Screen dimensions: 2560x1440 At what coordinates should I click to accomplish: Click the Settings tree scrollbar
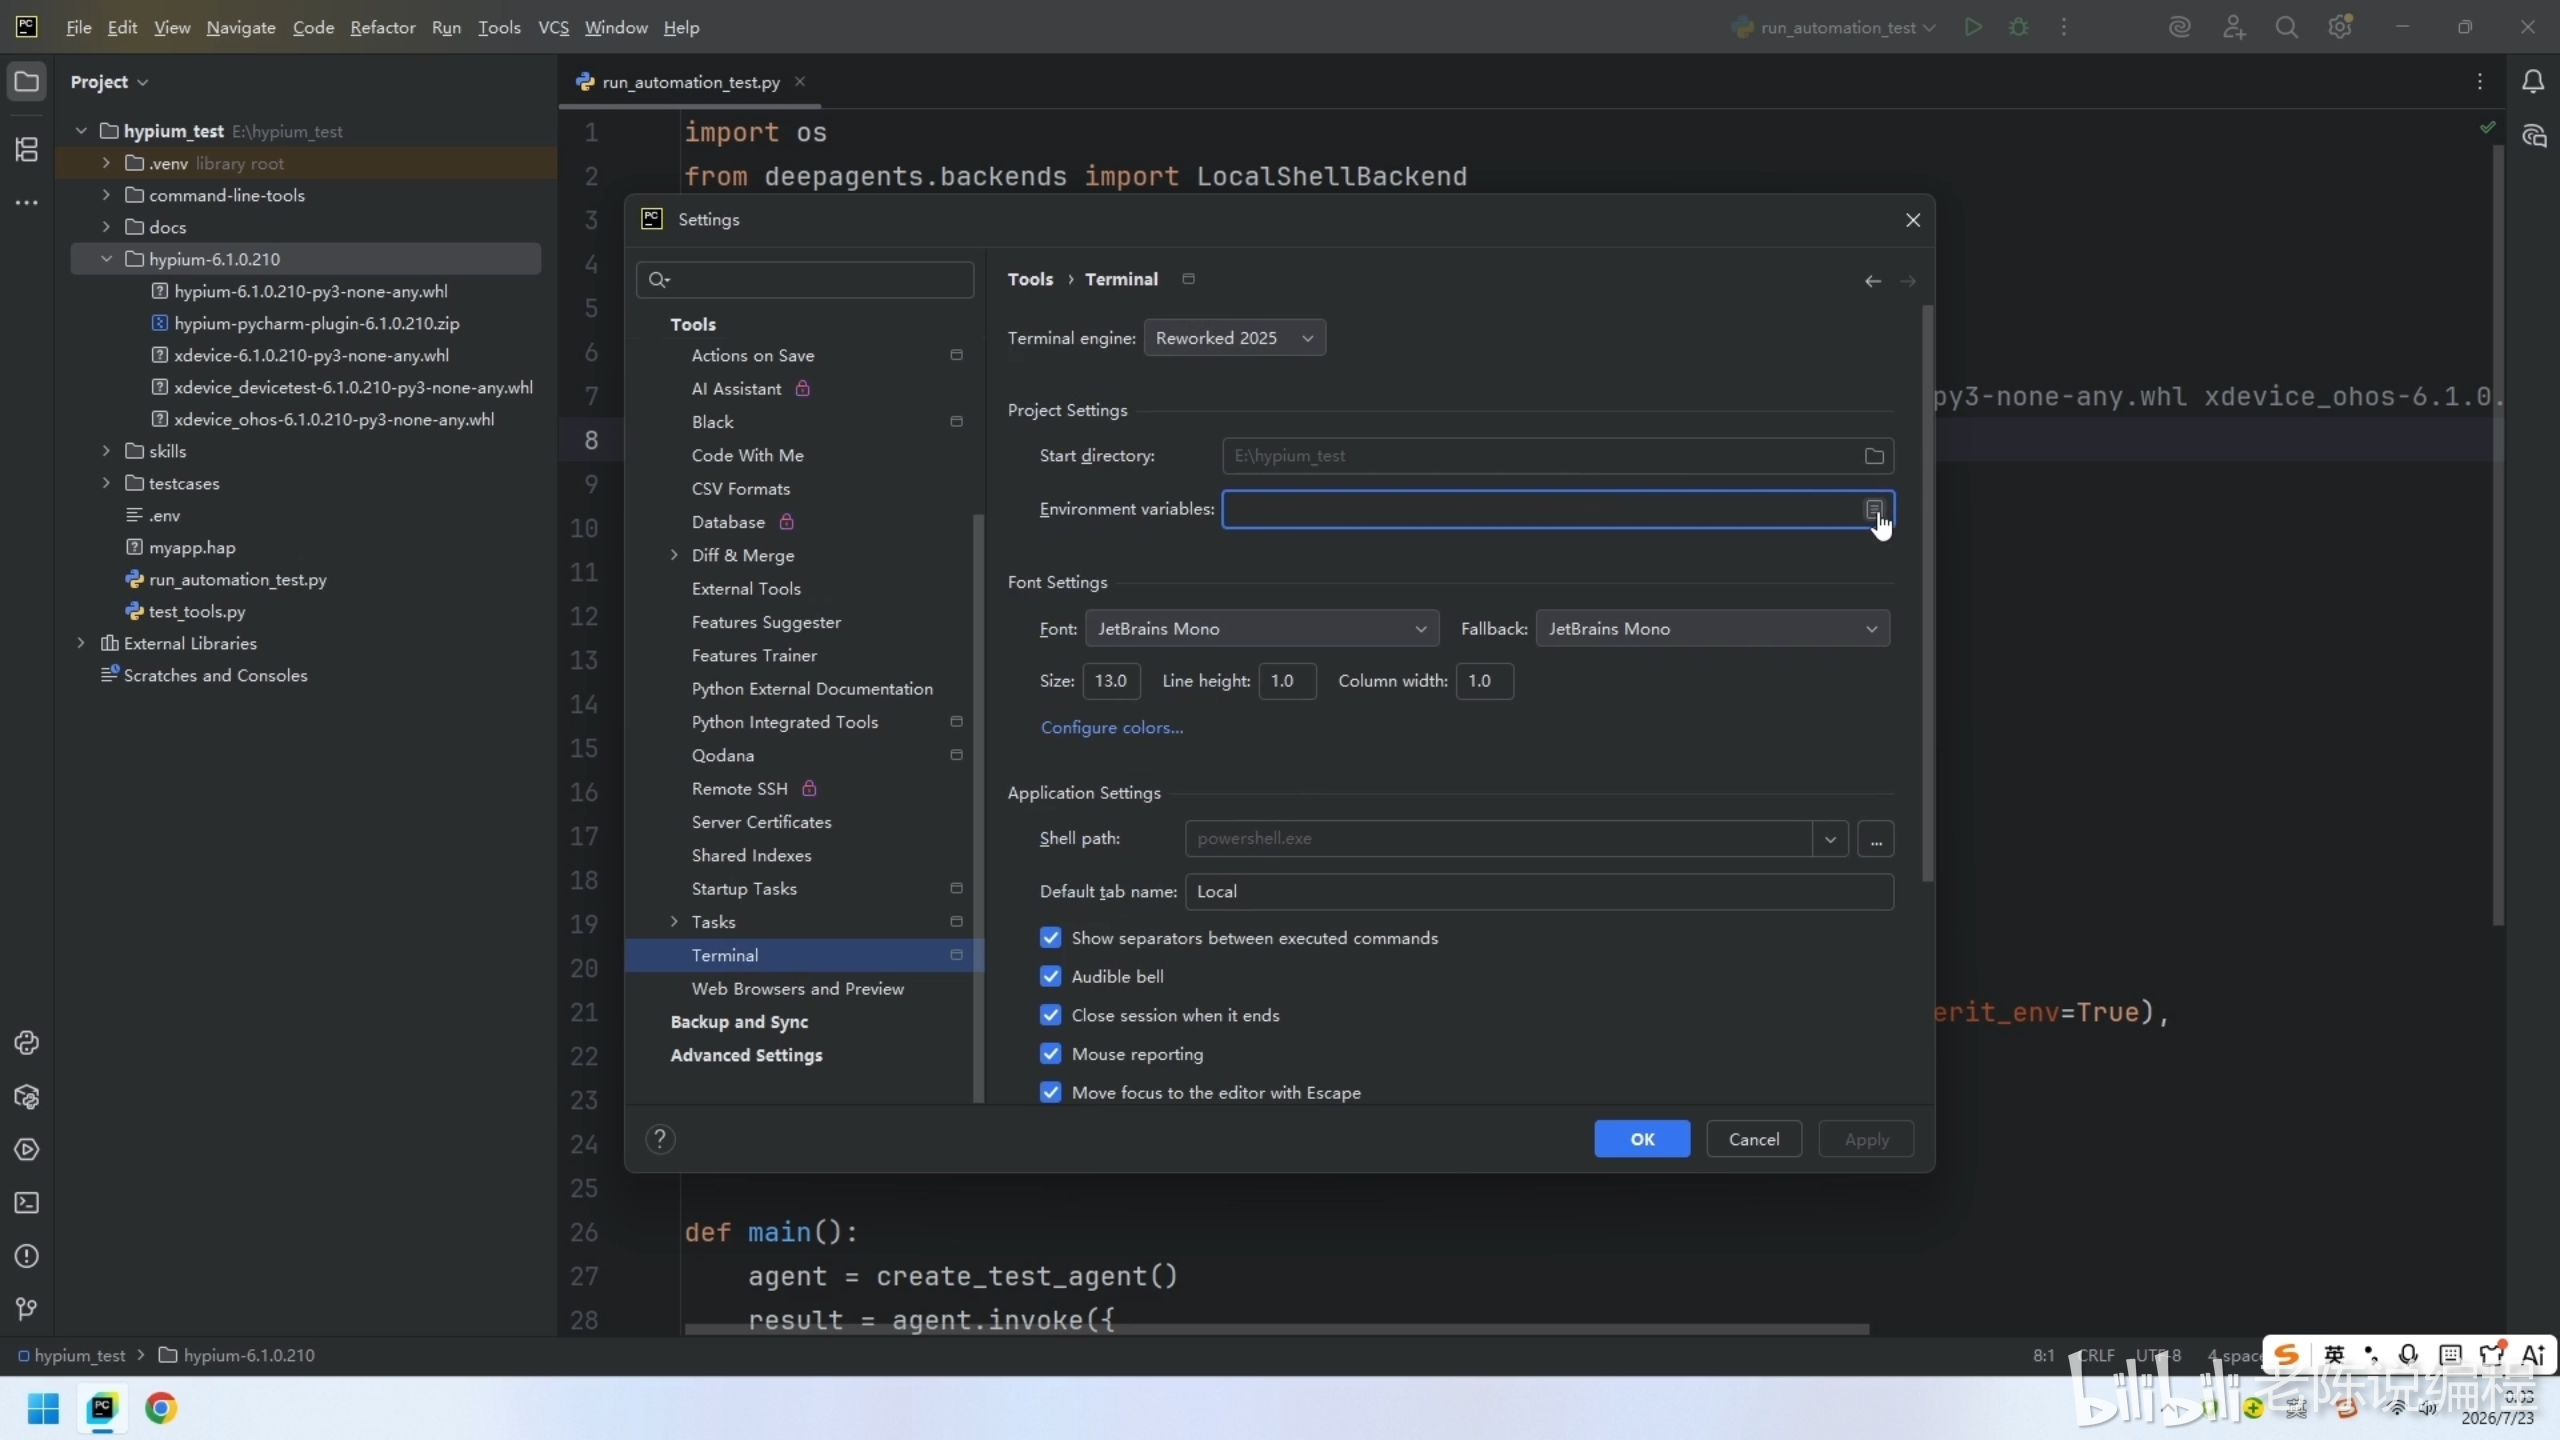tap(978, 810)
